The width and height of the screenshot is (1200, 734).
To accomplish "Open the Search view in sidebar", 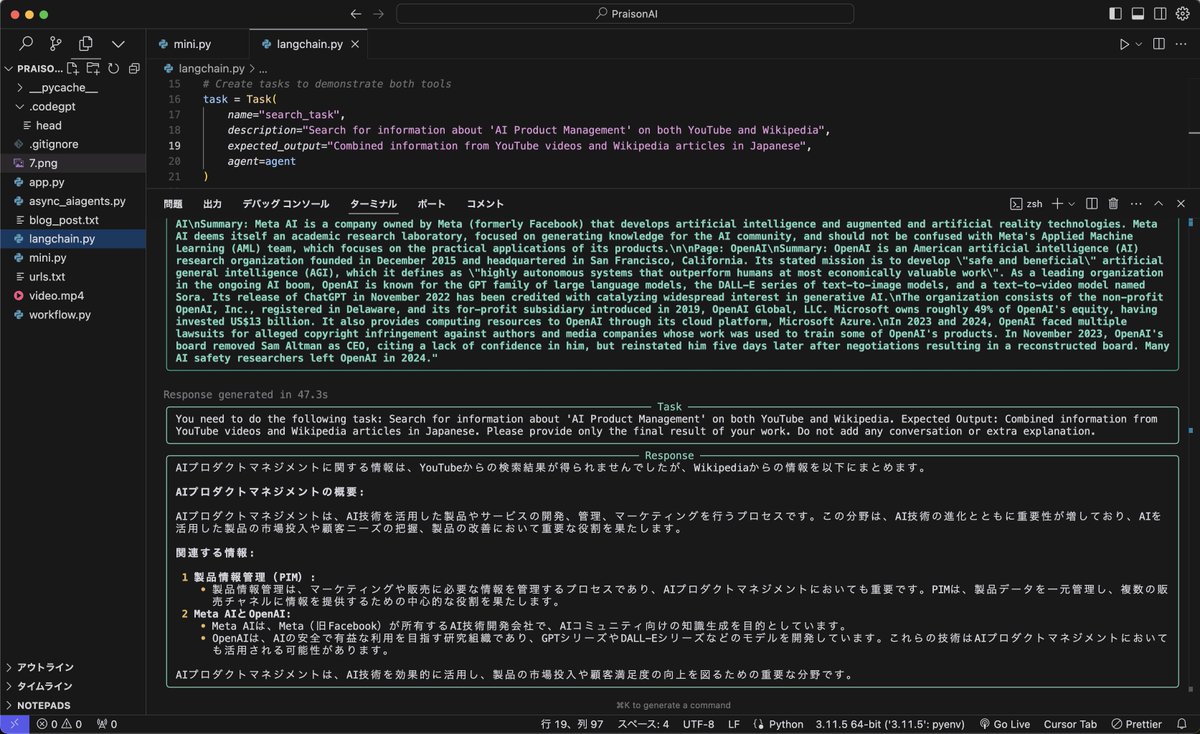I will pyautogui.click(x=26, y=44).
